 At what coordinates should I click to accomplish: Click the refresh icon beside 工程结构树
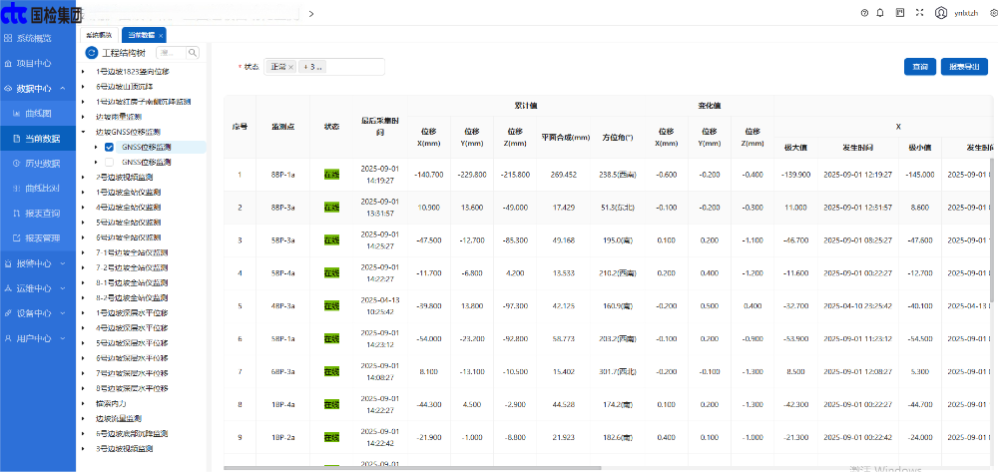[x=91, y=52]
